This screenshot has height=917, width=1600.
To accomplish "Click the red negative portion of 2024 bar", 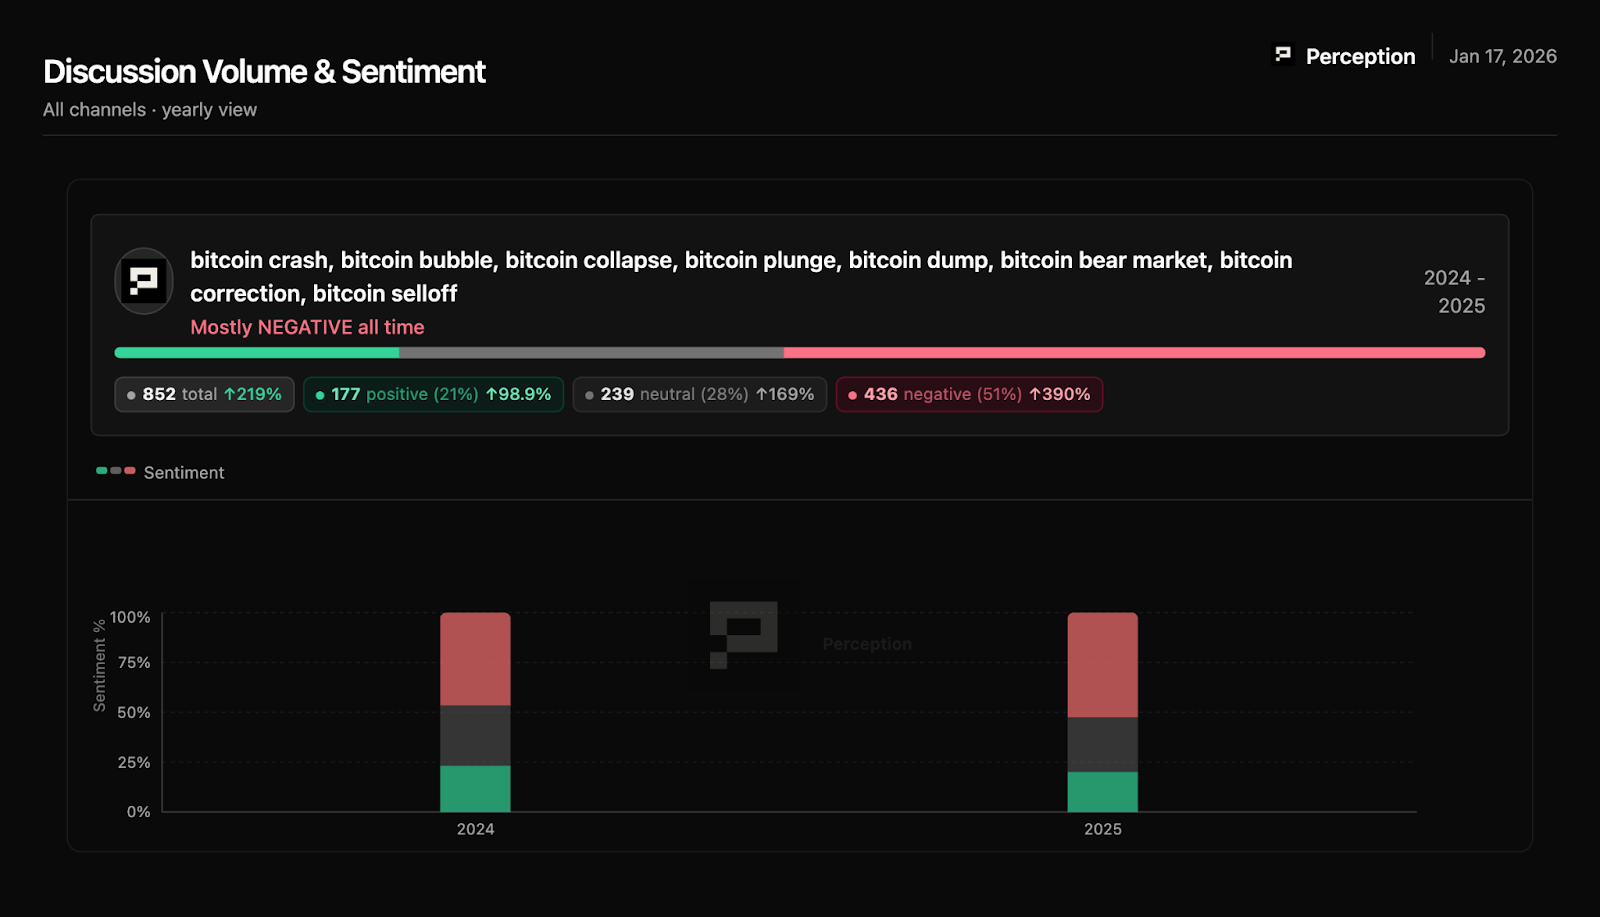I will click(475, 659).
